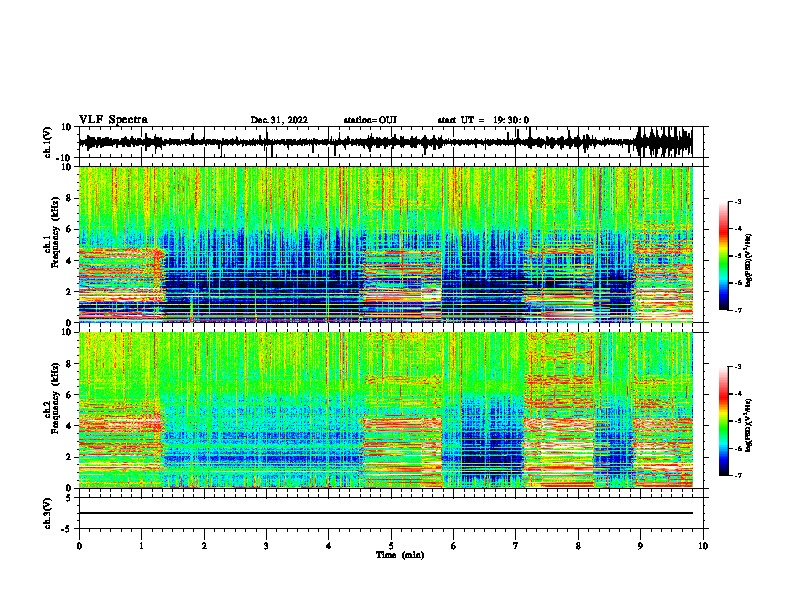Click the "4" kHz tick on ch.1 spectrogram axis
Viewport: 792px width, 612px height.
[70, 261]
